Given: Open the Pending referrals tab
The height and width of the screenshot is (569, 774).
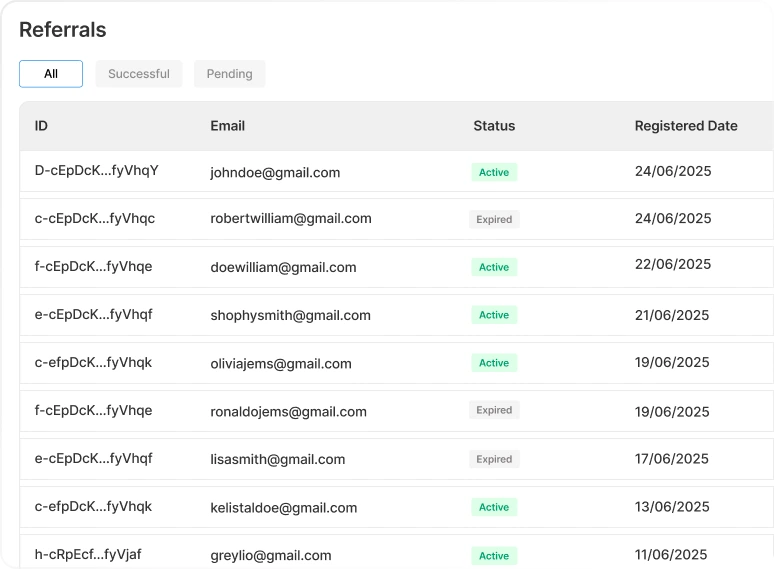Looking at the screenshot, I should pos(230,74).
